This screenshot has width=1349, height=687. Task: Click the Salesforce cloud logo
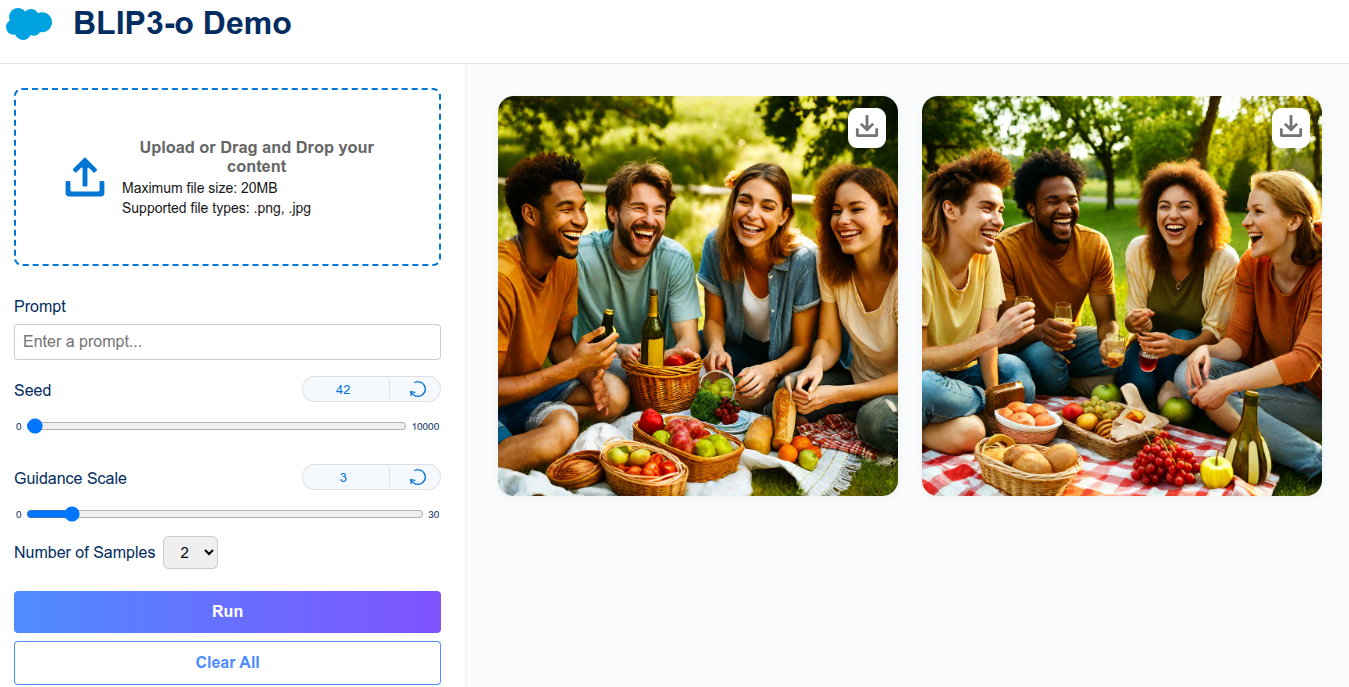pyautogui.click(x=29, y=23)
